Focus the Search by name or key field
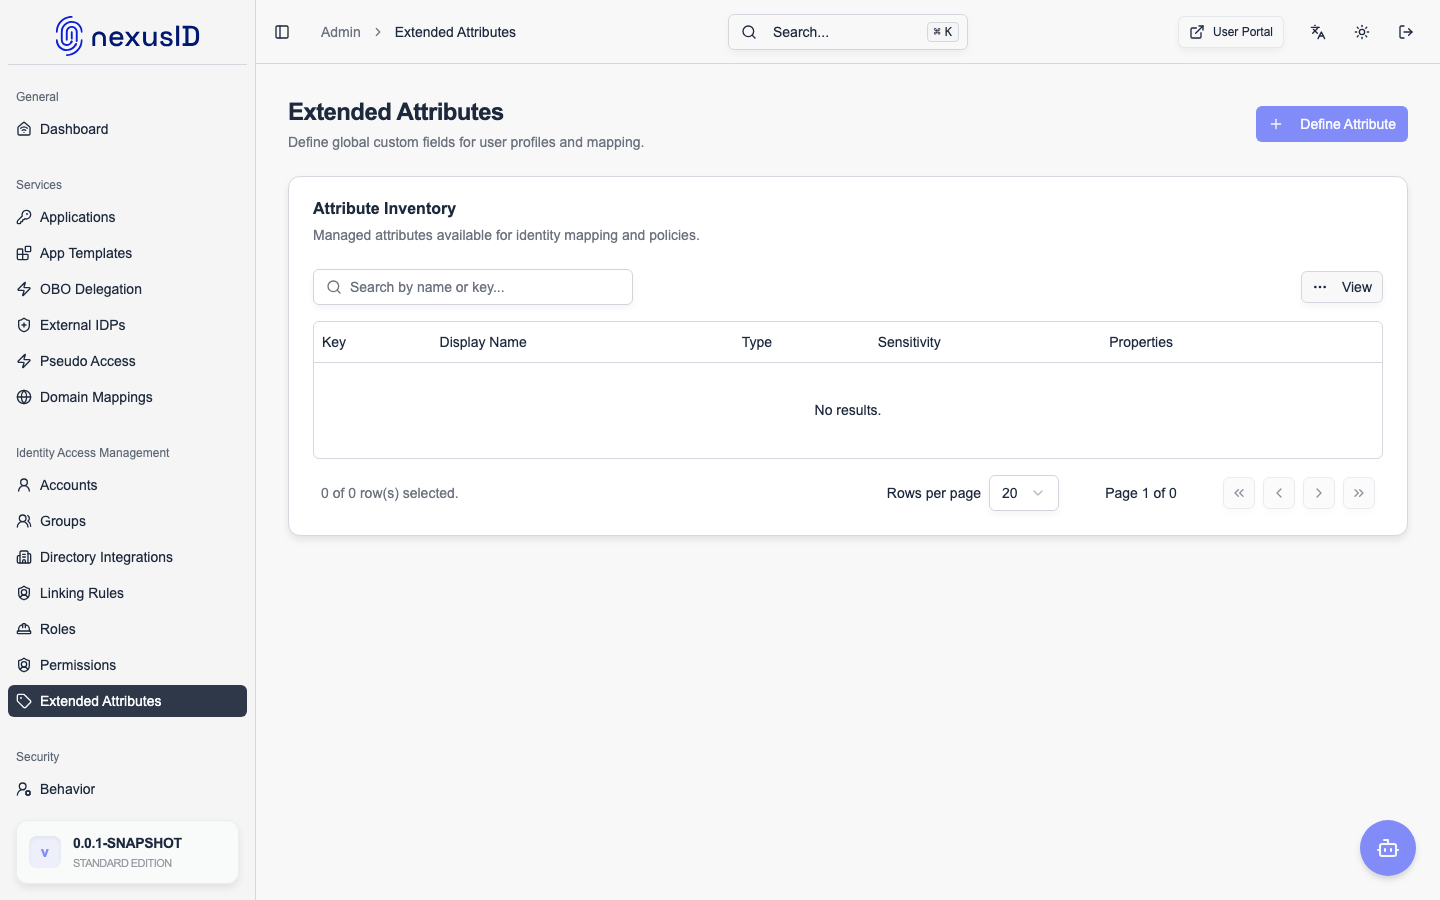1440x900 pixels. [x=473, y=287]
